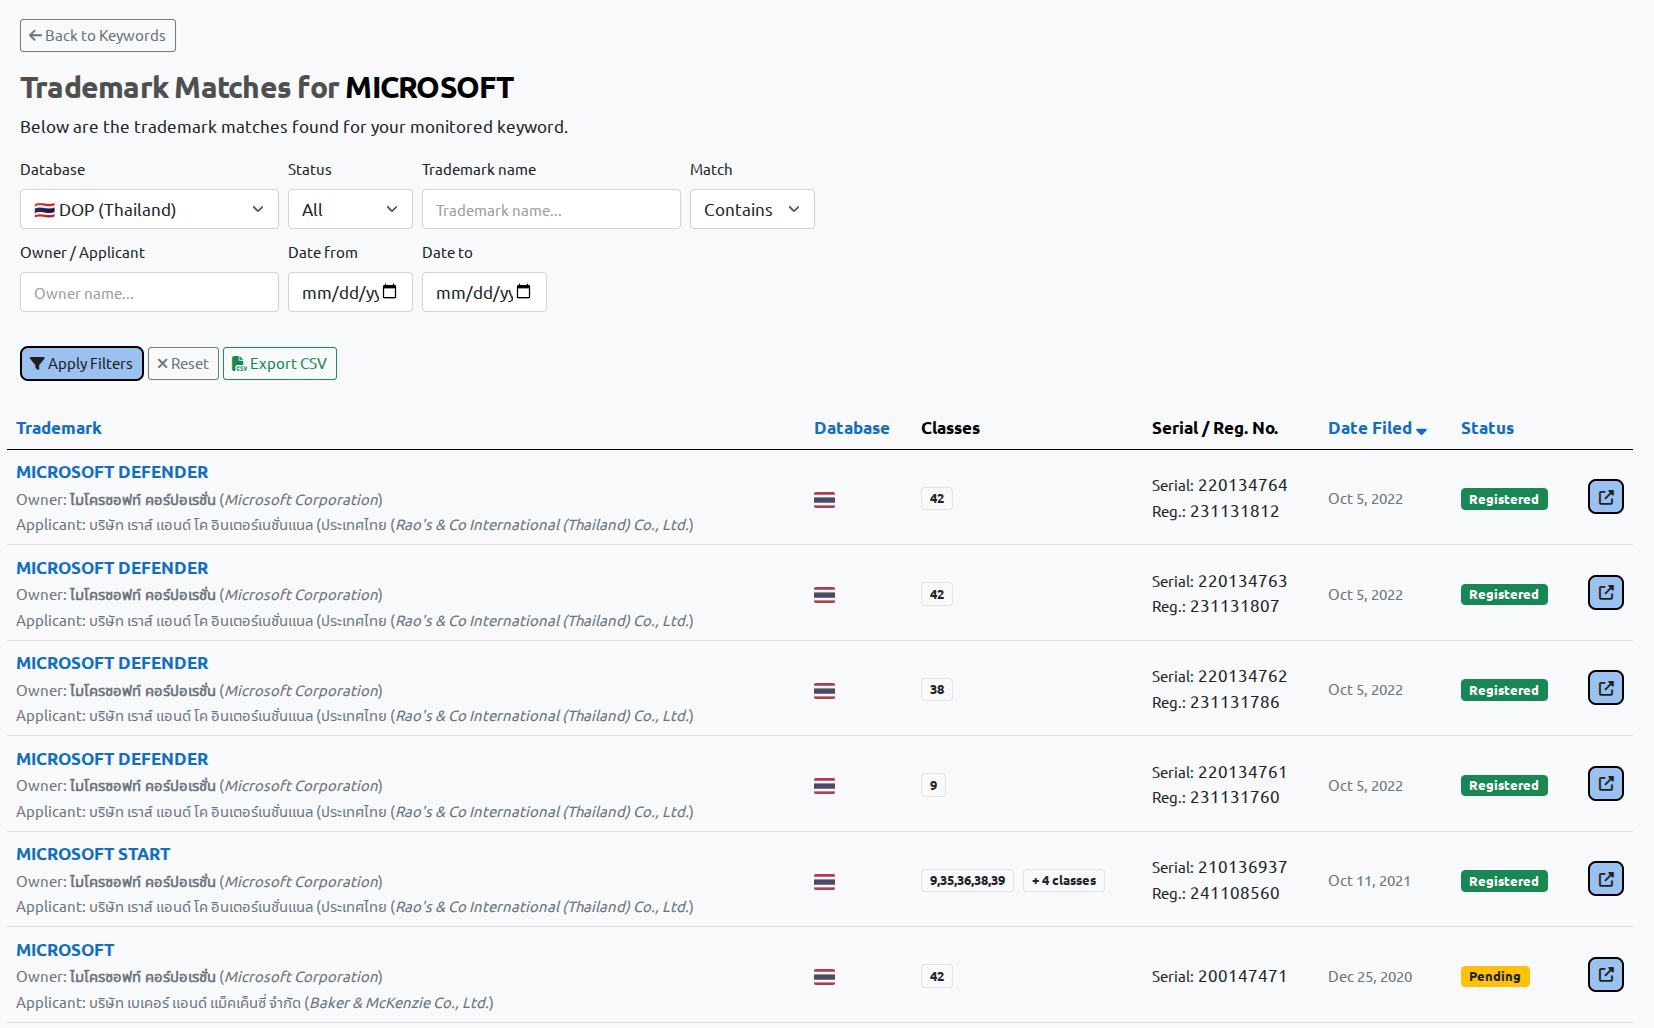This screenshot has width=1654, height=1028.
Task: Click Thailand flag in serial 220134764 row
Action: (x=824, y=500)
